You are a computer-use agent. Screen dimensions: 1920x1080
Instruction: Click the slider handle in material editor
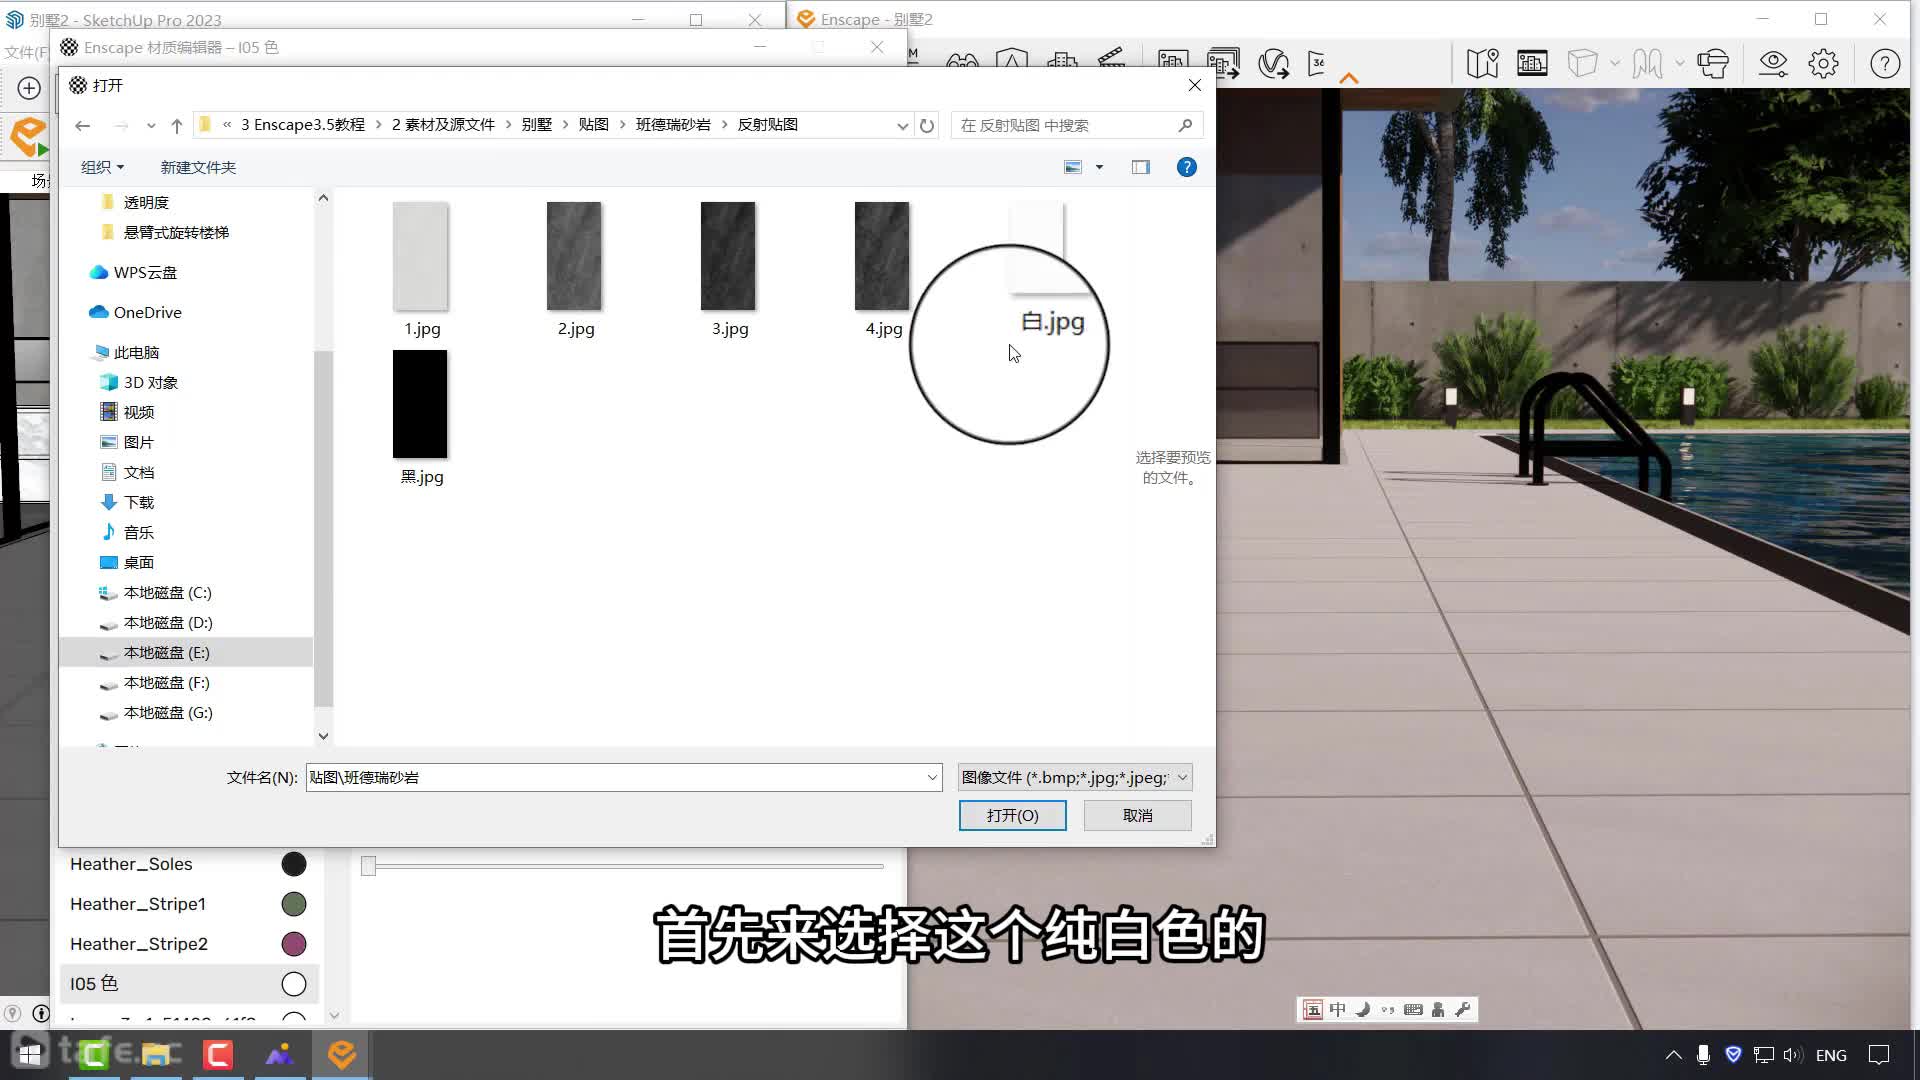tap(368, 866)
